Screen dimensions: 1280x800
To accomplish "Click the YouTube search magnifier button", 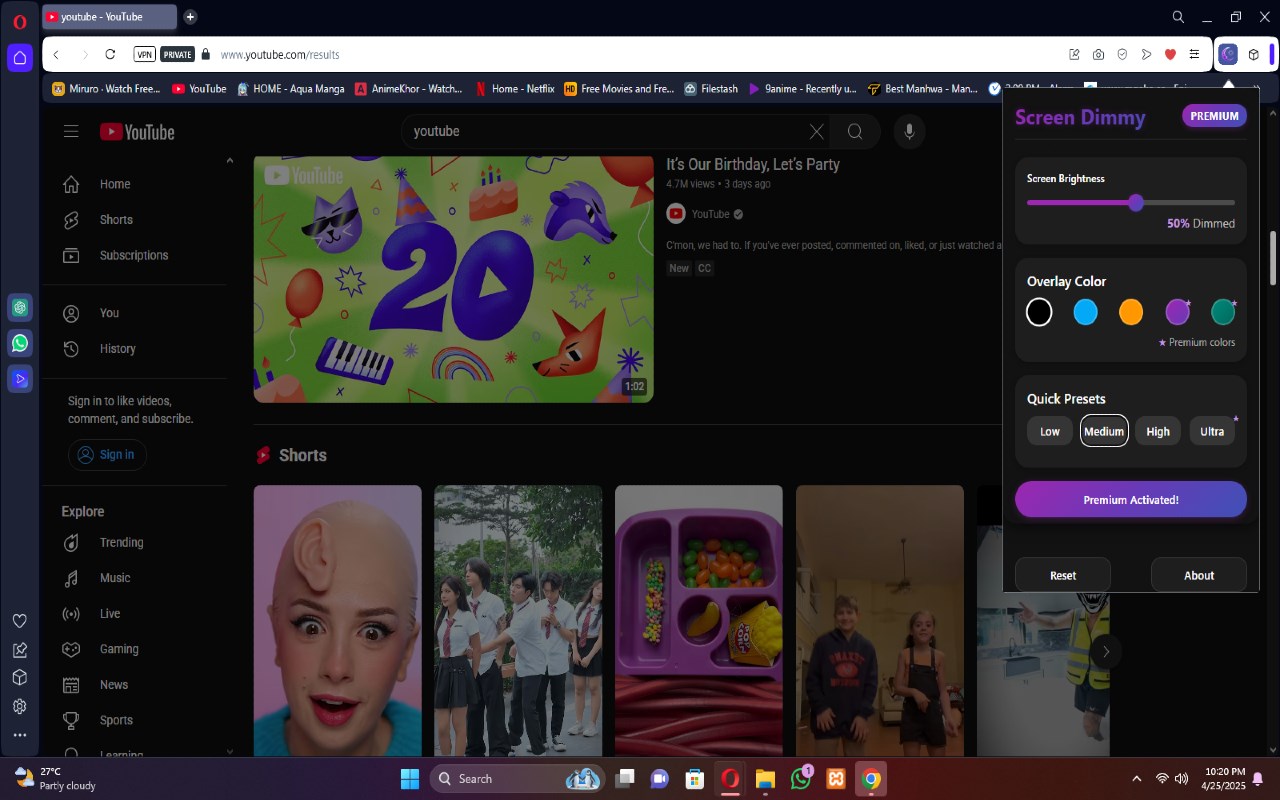I will pyautogui.click(x=855, y=131).
